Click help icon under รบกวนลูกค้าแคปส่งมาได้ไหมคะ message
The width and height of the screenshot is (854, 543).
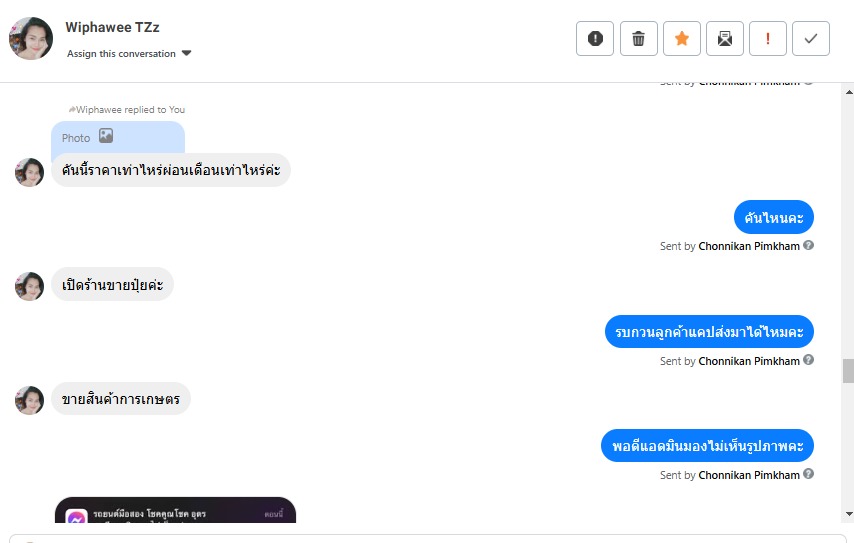coord(808,359)
